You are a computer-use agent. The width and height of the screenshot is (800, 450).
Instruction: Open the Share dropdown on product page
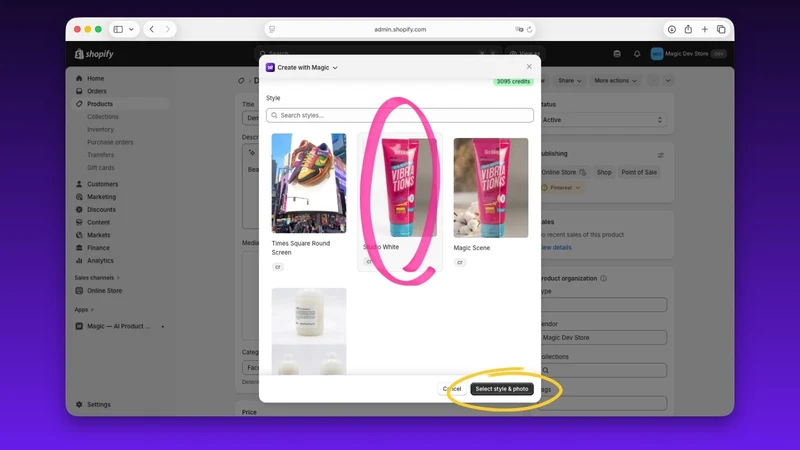coord(569,81)
